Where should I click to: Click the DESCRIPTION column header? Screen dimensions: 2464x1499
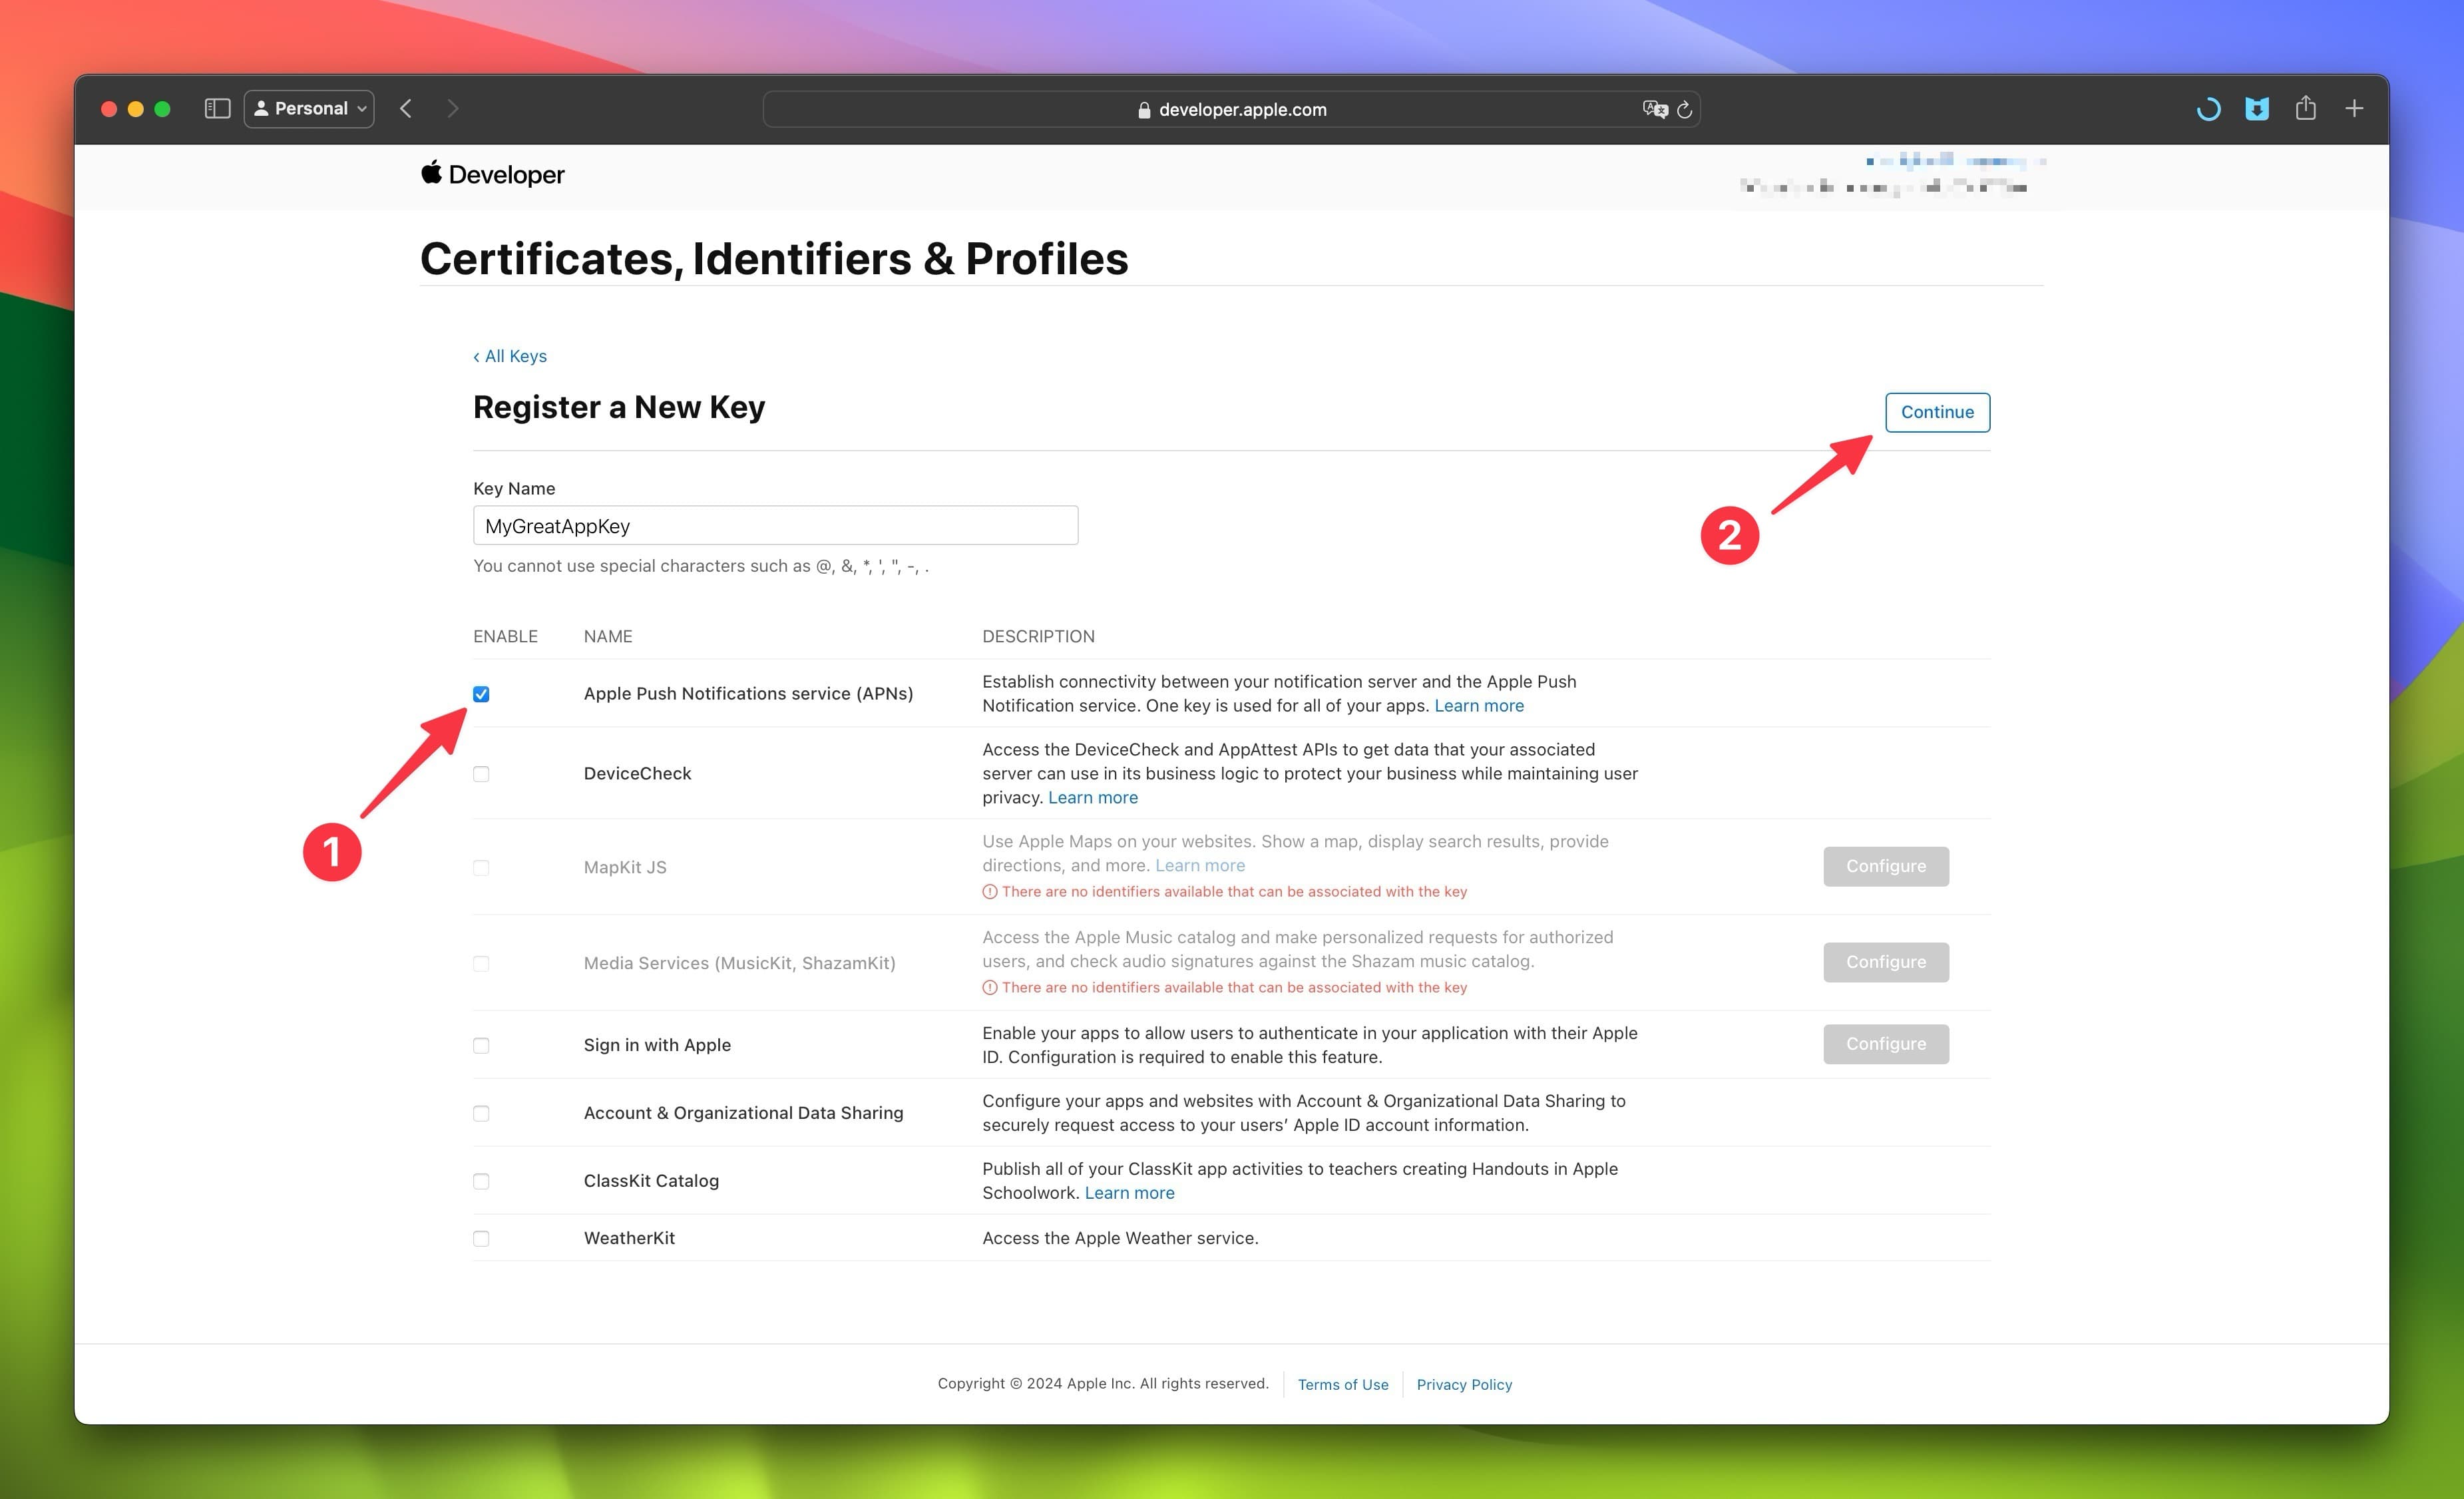point(1038,636)
